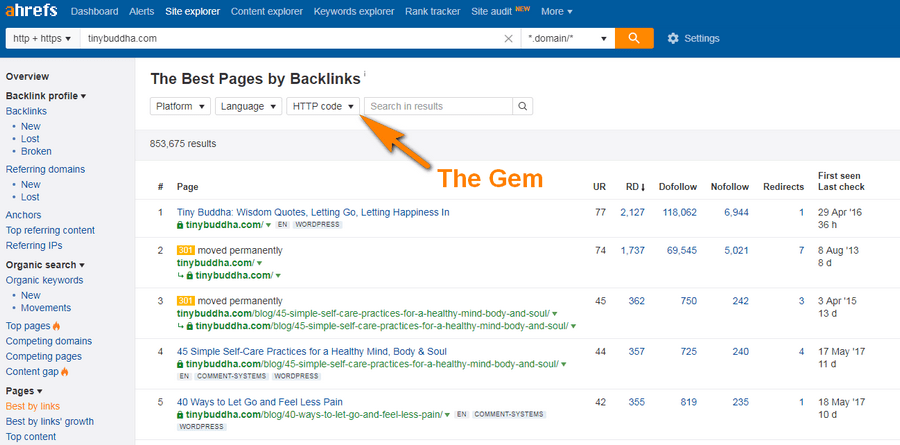Open Referring domains in the sidebar
This screenshot has height=445, width=900.
[x=45, y=169]
